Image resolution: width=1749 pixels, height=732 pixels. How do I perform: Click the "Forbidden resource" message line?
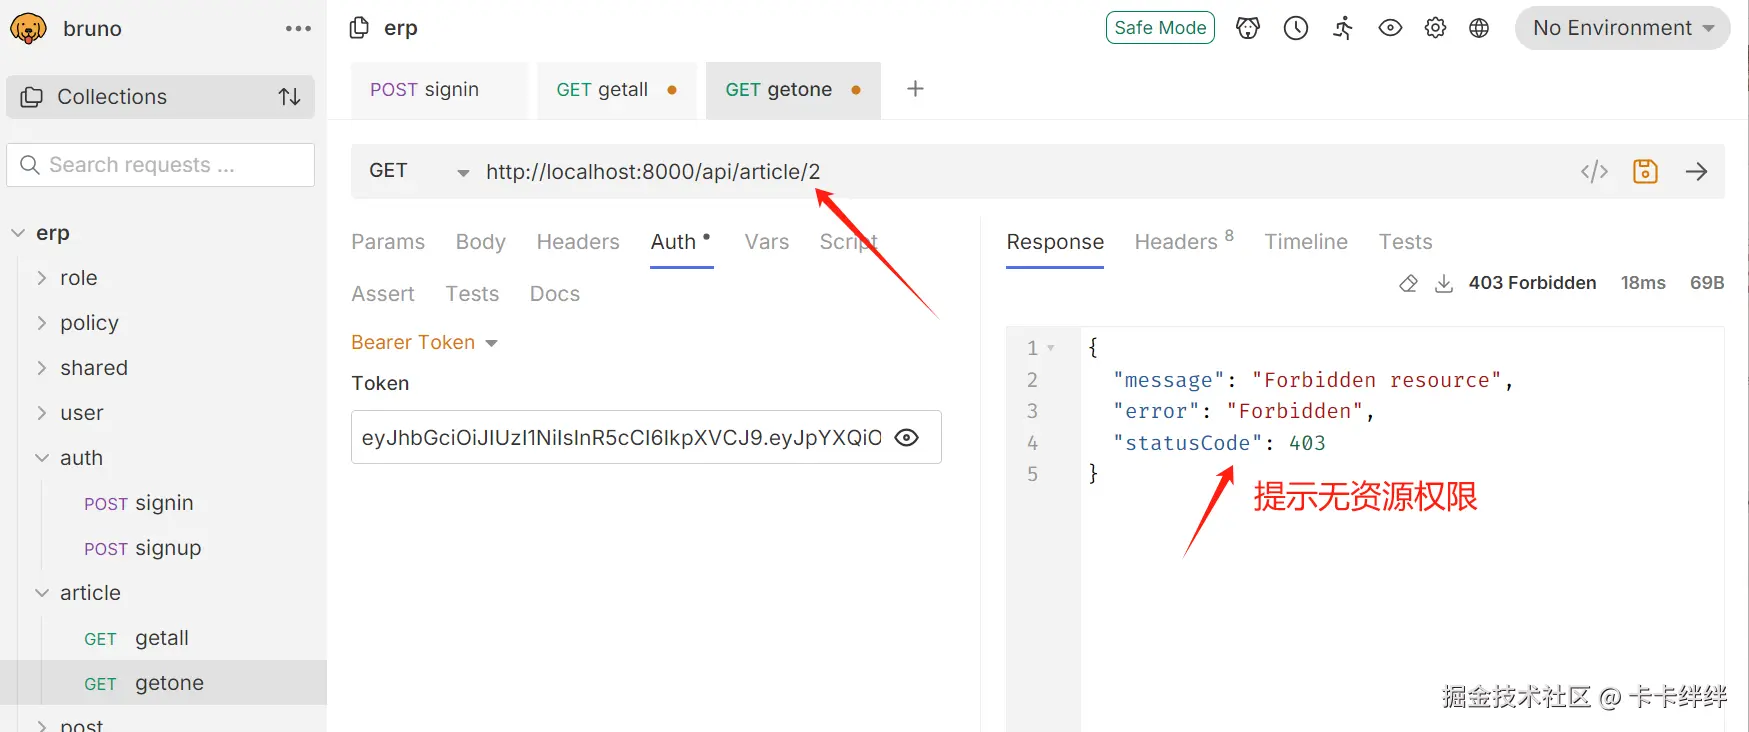1313,380
